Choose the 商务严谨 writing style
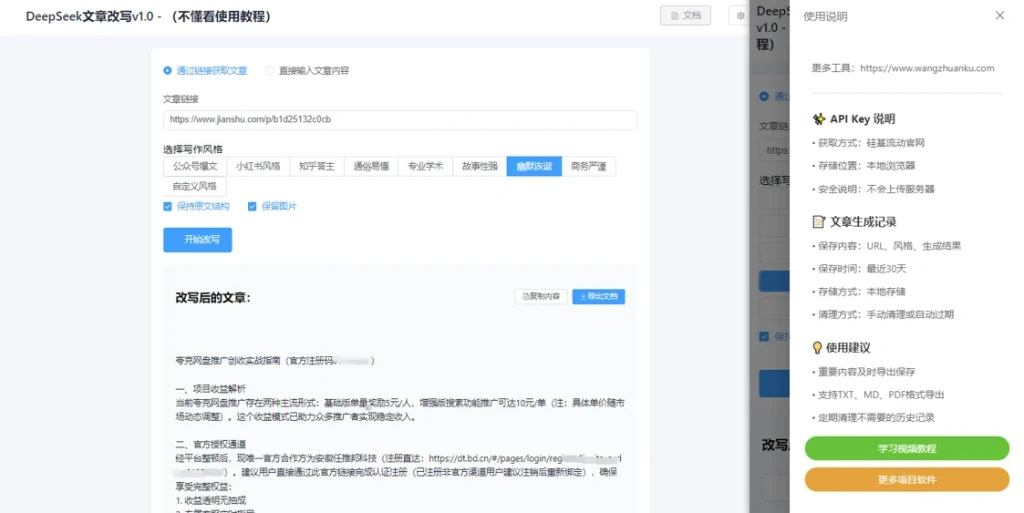 point(588,166)
